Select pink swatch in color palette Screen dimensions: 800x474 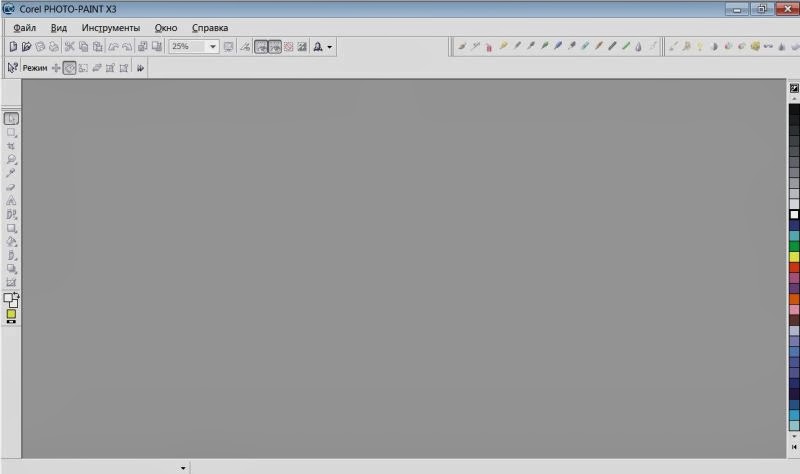tap(794, 310)
